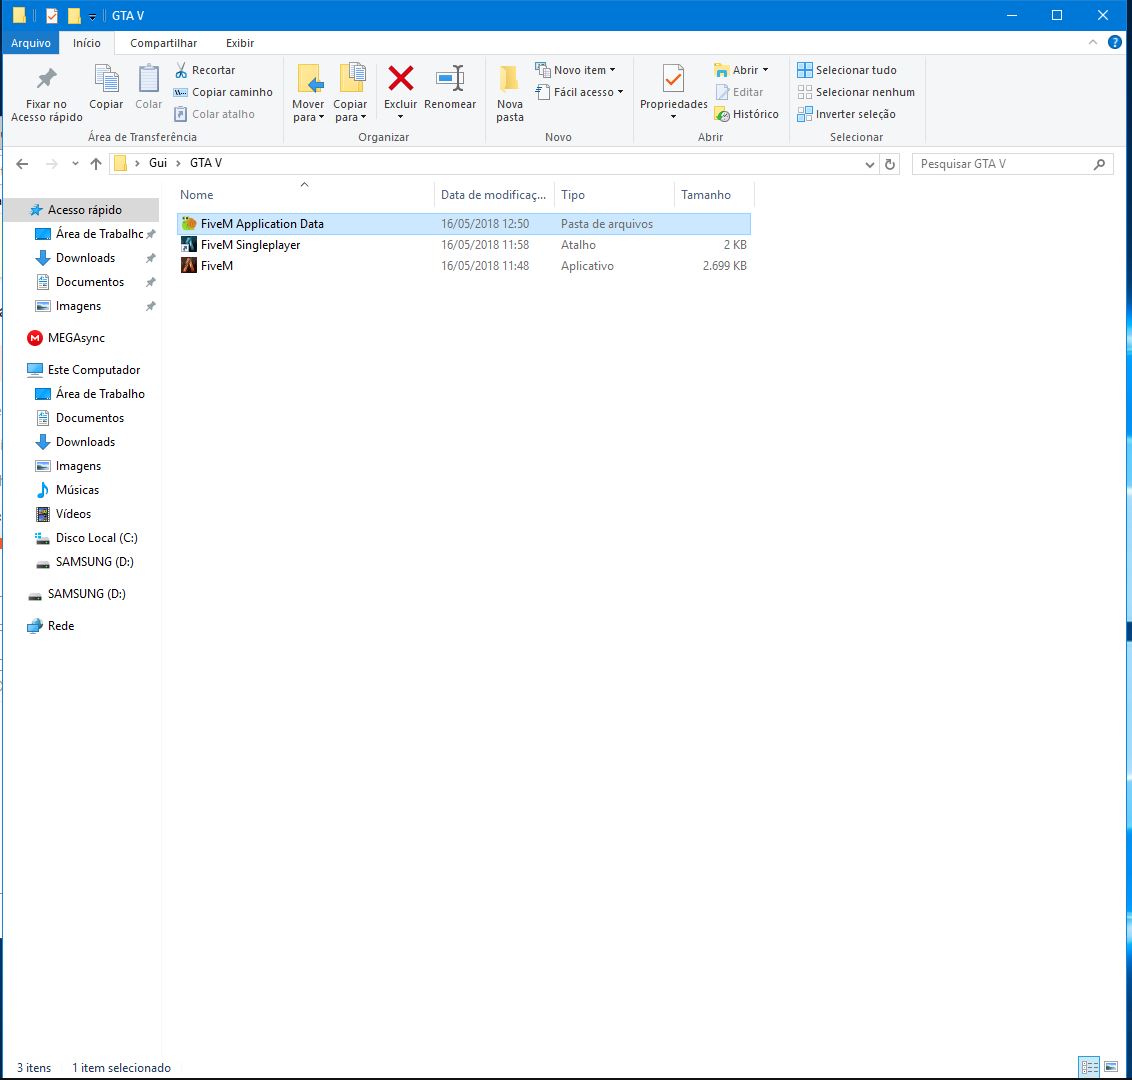
Task: Open Histórico file history
Action: point(746,114)
